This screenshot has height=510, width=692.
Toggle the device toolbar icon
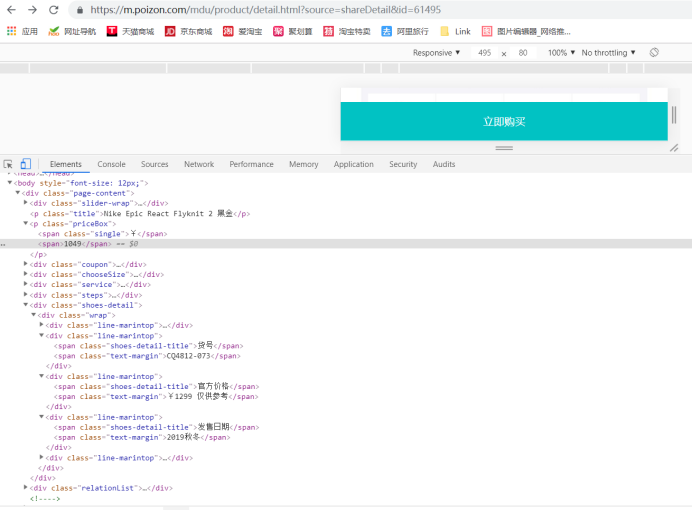click(26, 164)
